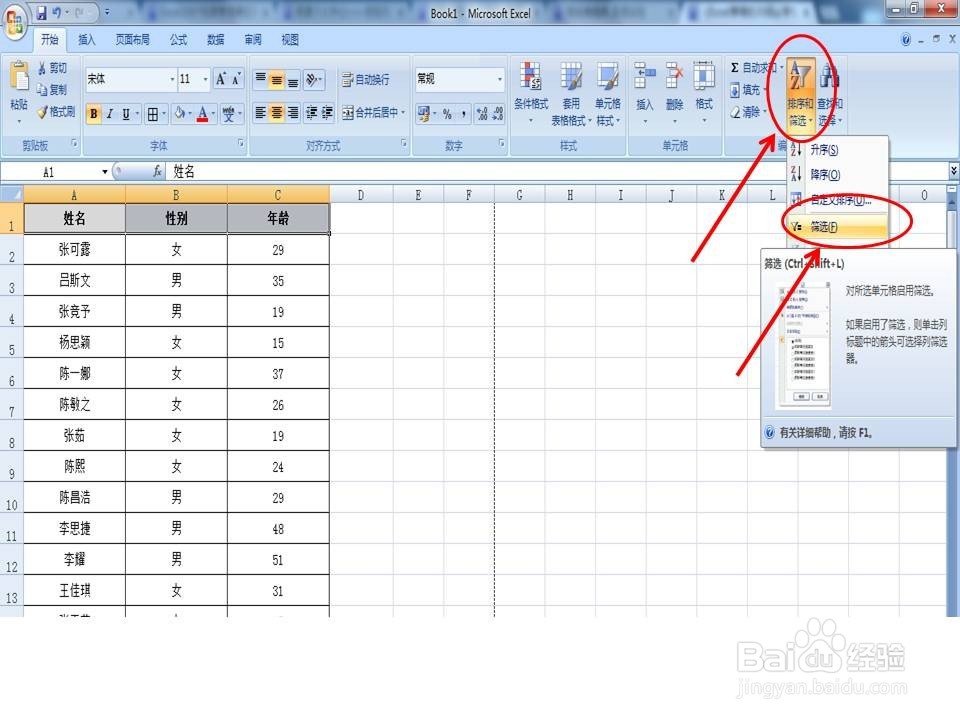Screen dimensions: 960x720
Task: Switch to the 公式 ribbon tab
Action: pyautogui.click(x=178, y=40)
